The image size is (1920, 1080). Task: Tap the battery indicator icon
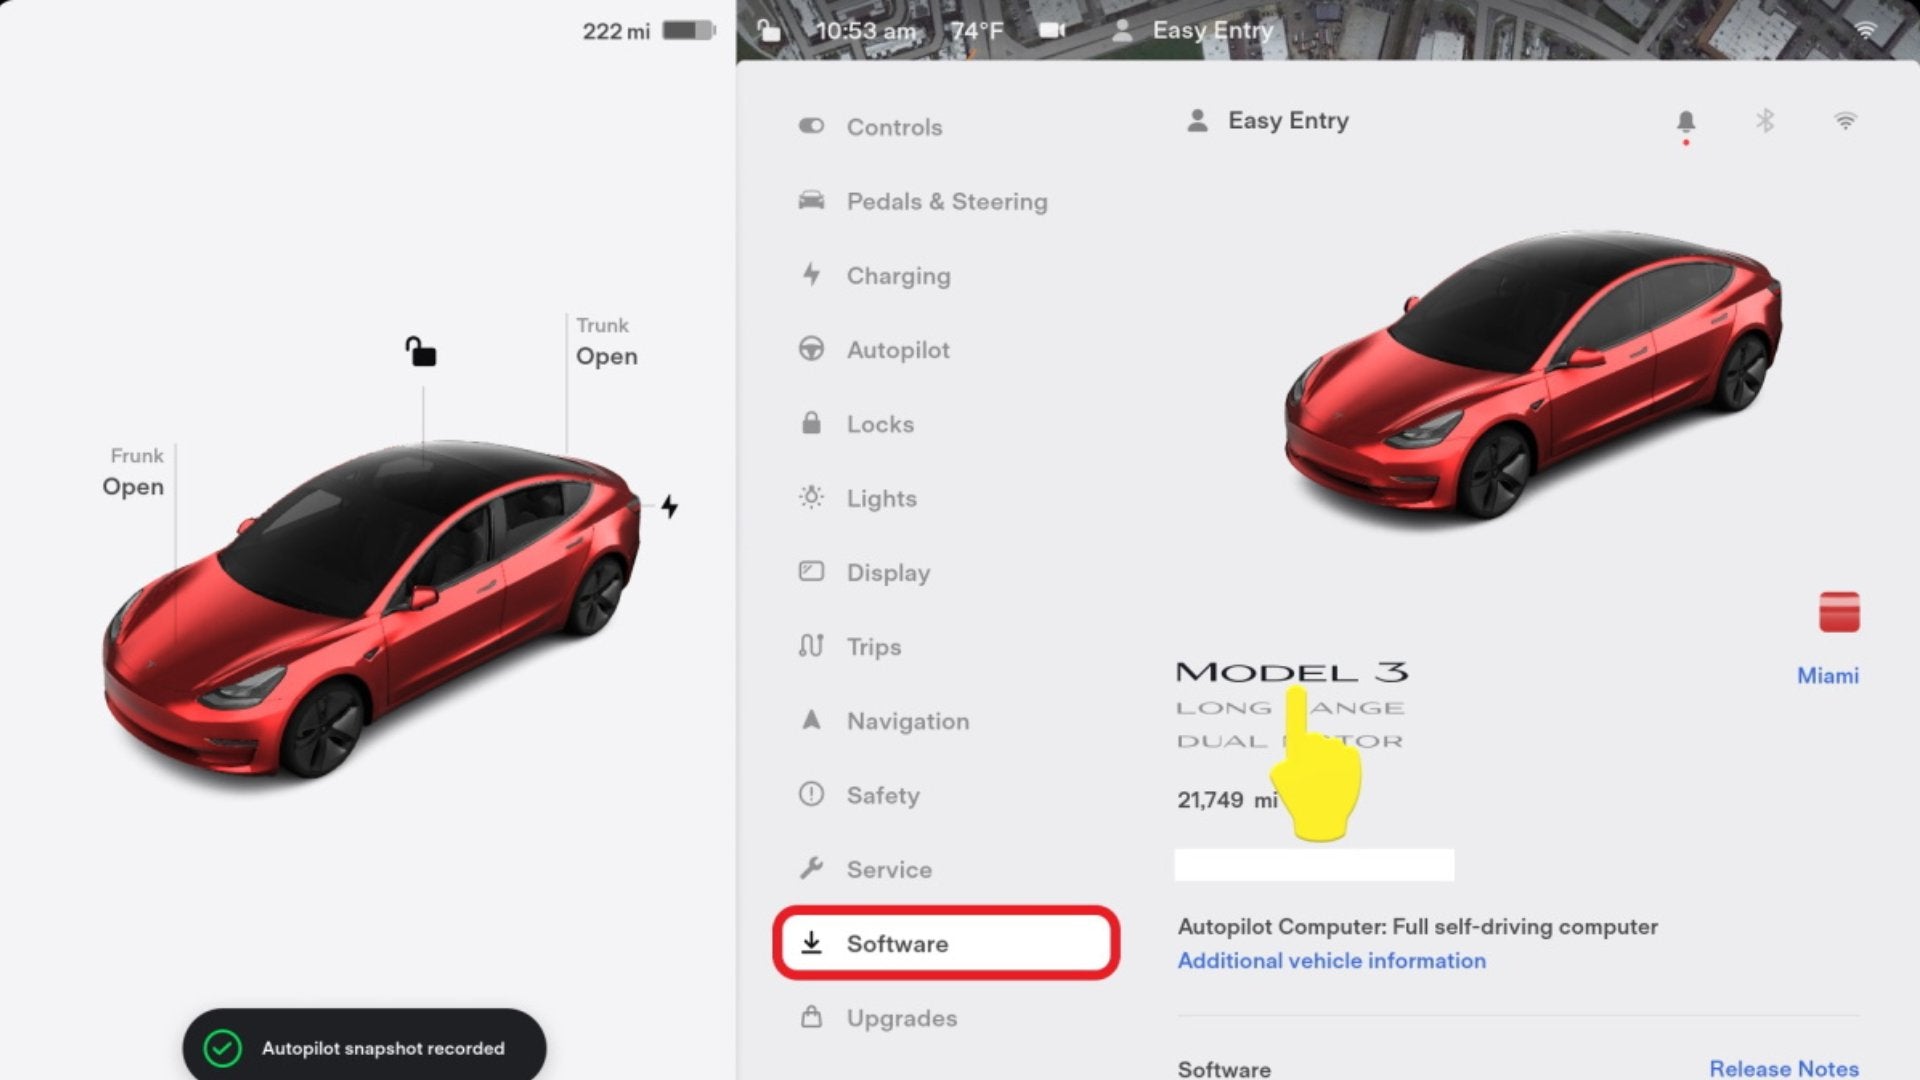coord(688,31)
